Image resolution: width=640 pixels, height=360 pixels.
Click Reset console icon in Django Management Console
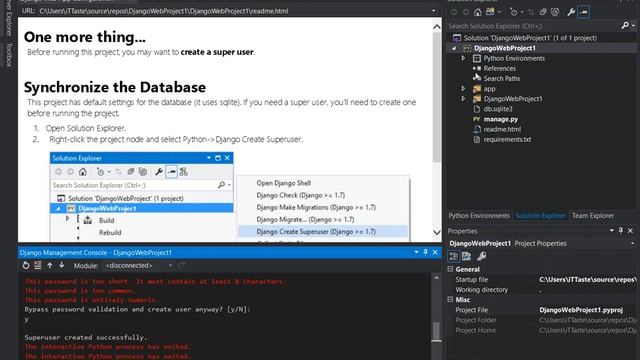pyautogui.click(x=26, y=265)
